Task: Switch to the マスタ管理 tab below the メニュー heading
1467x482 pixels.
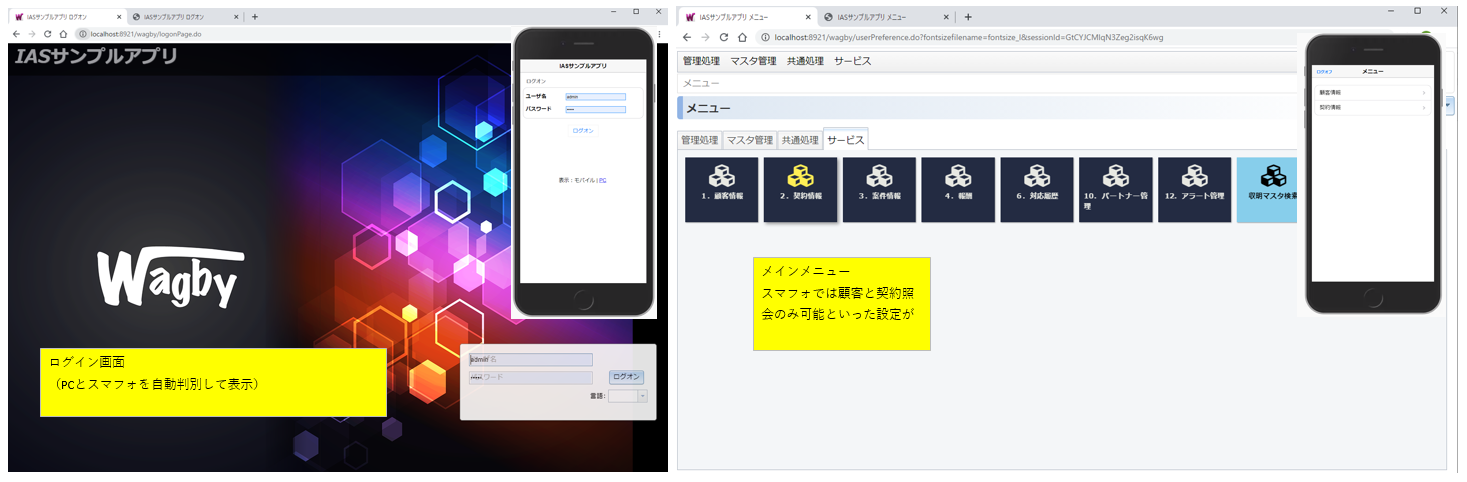Action: tap(749, 140)
